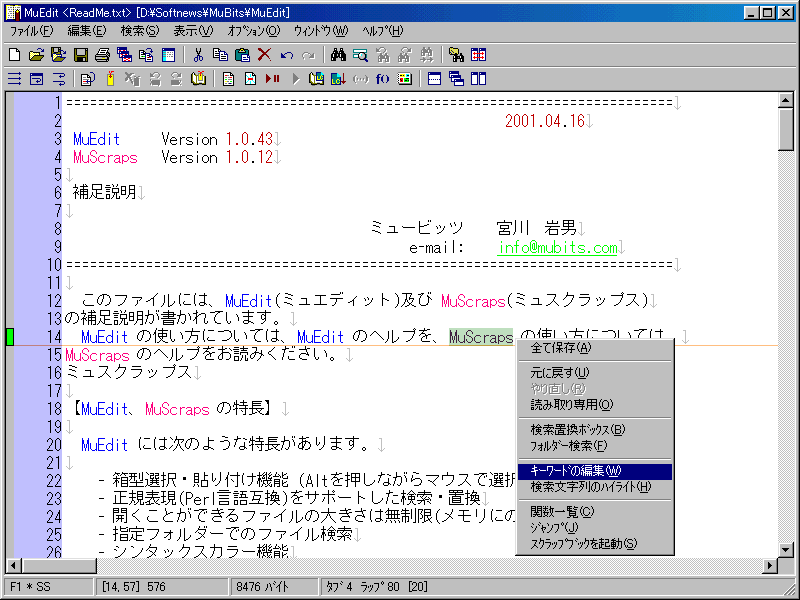Click the folder with floppy reload icon

(58, 55)
